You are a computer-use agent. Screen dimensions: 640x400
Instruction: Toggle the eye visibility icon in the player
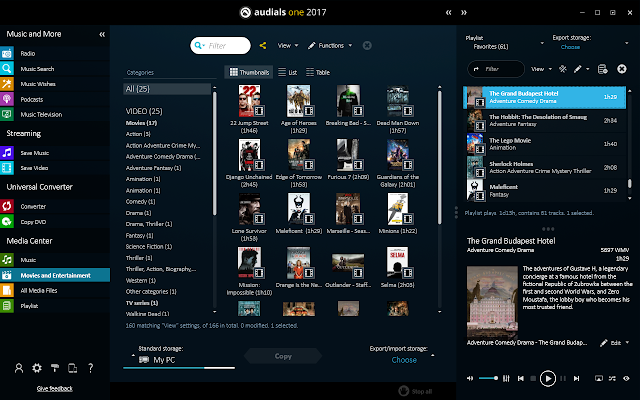pyautogui.click(x=626, y=378)
